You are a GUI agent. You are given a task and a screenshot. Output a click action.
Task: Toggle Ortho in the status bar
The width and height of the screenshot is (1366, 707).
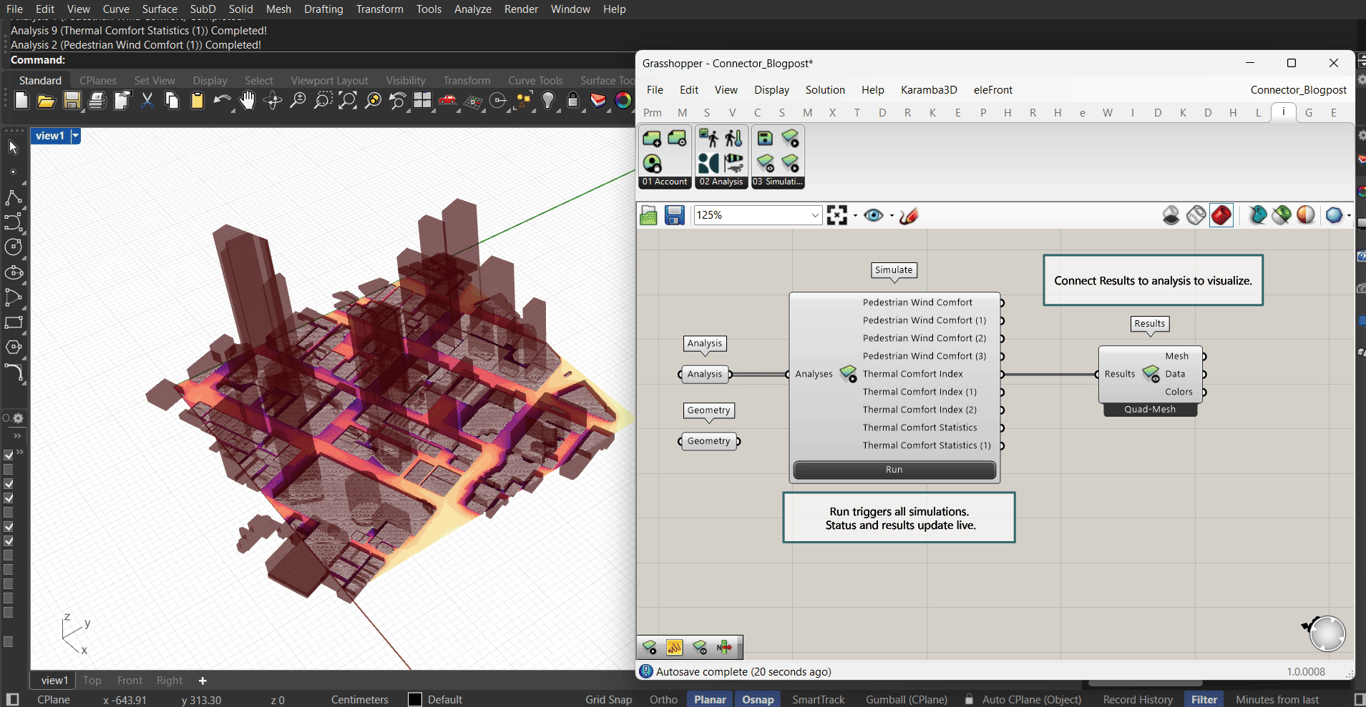[x=663, y=699]
